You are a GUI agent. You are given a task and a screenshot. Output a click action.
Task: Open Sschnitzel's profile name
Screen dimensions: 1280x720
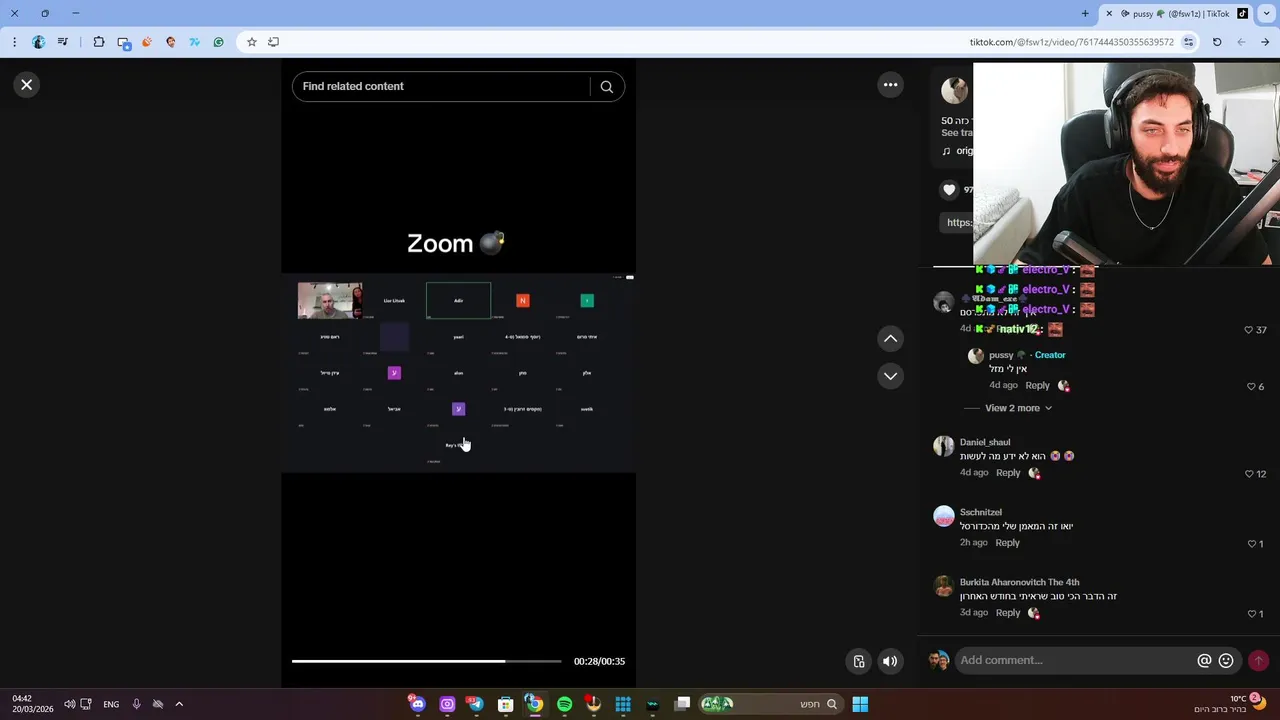click(981, 512)
